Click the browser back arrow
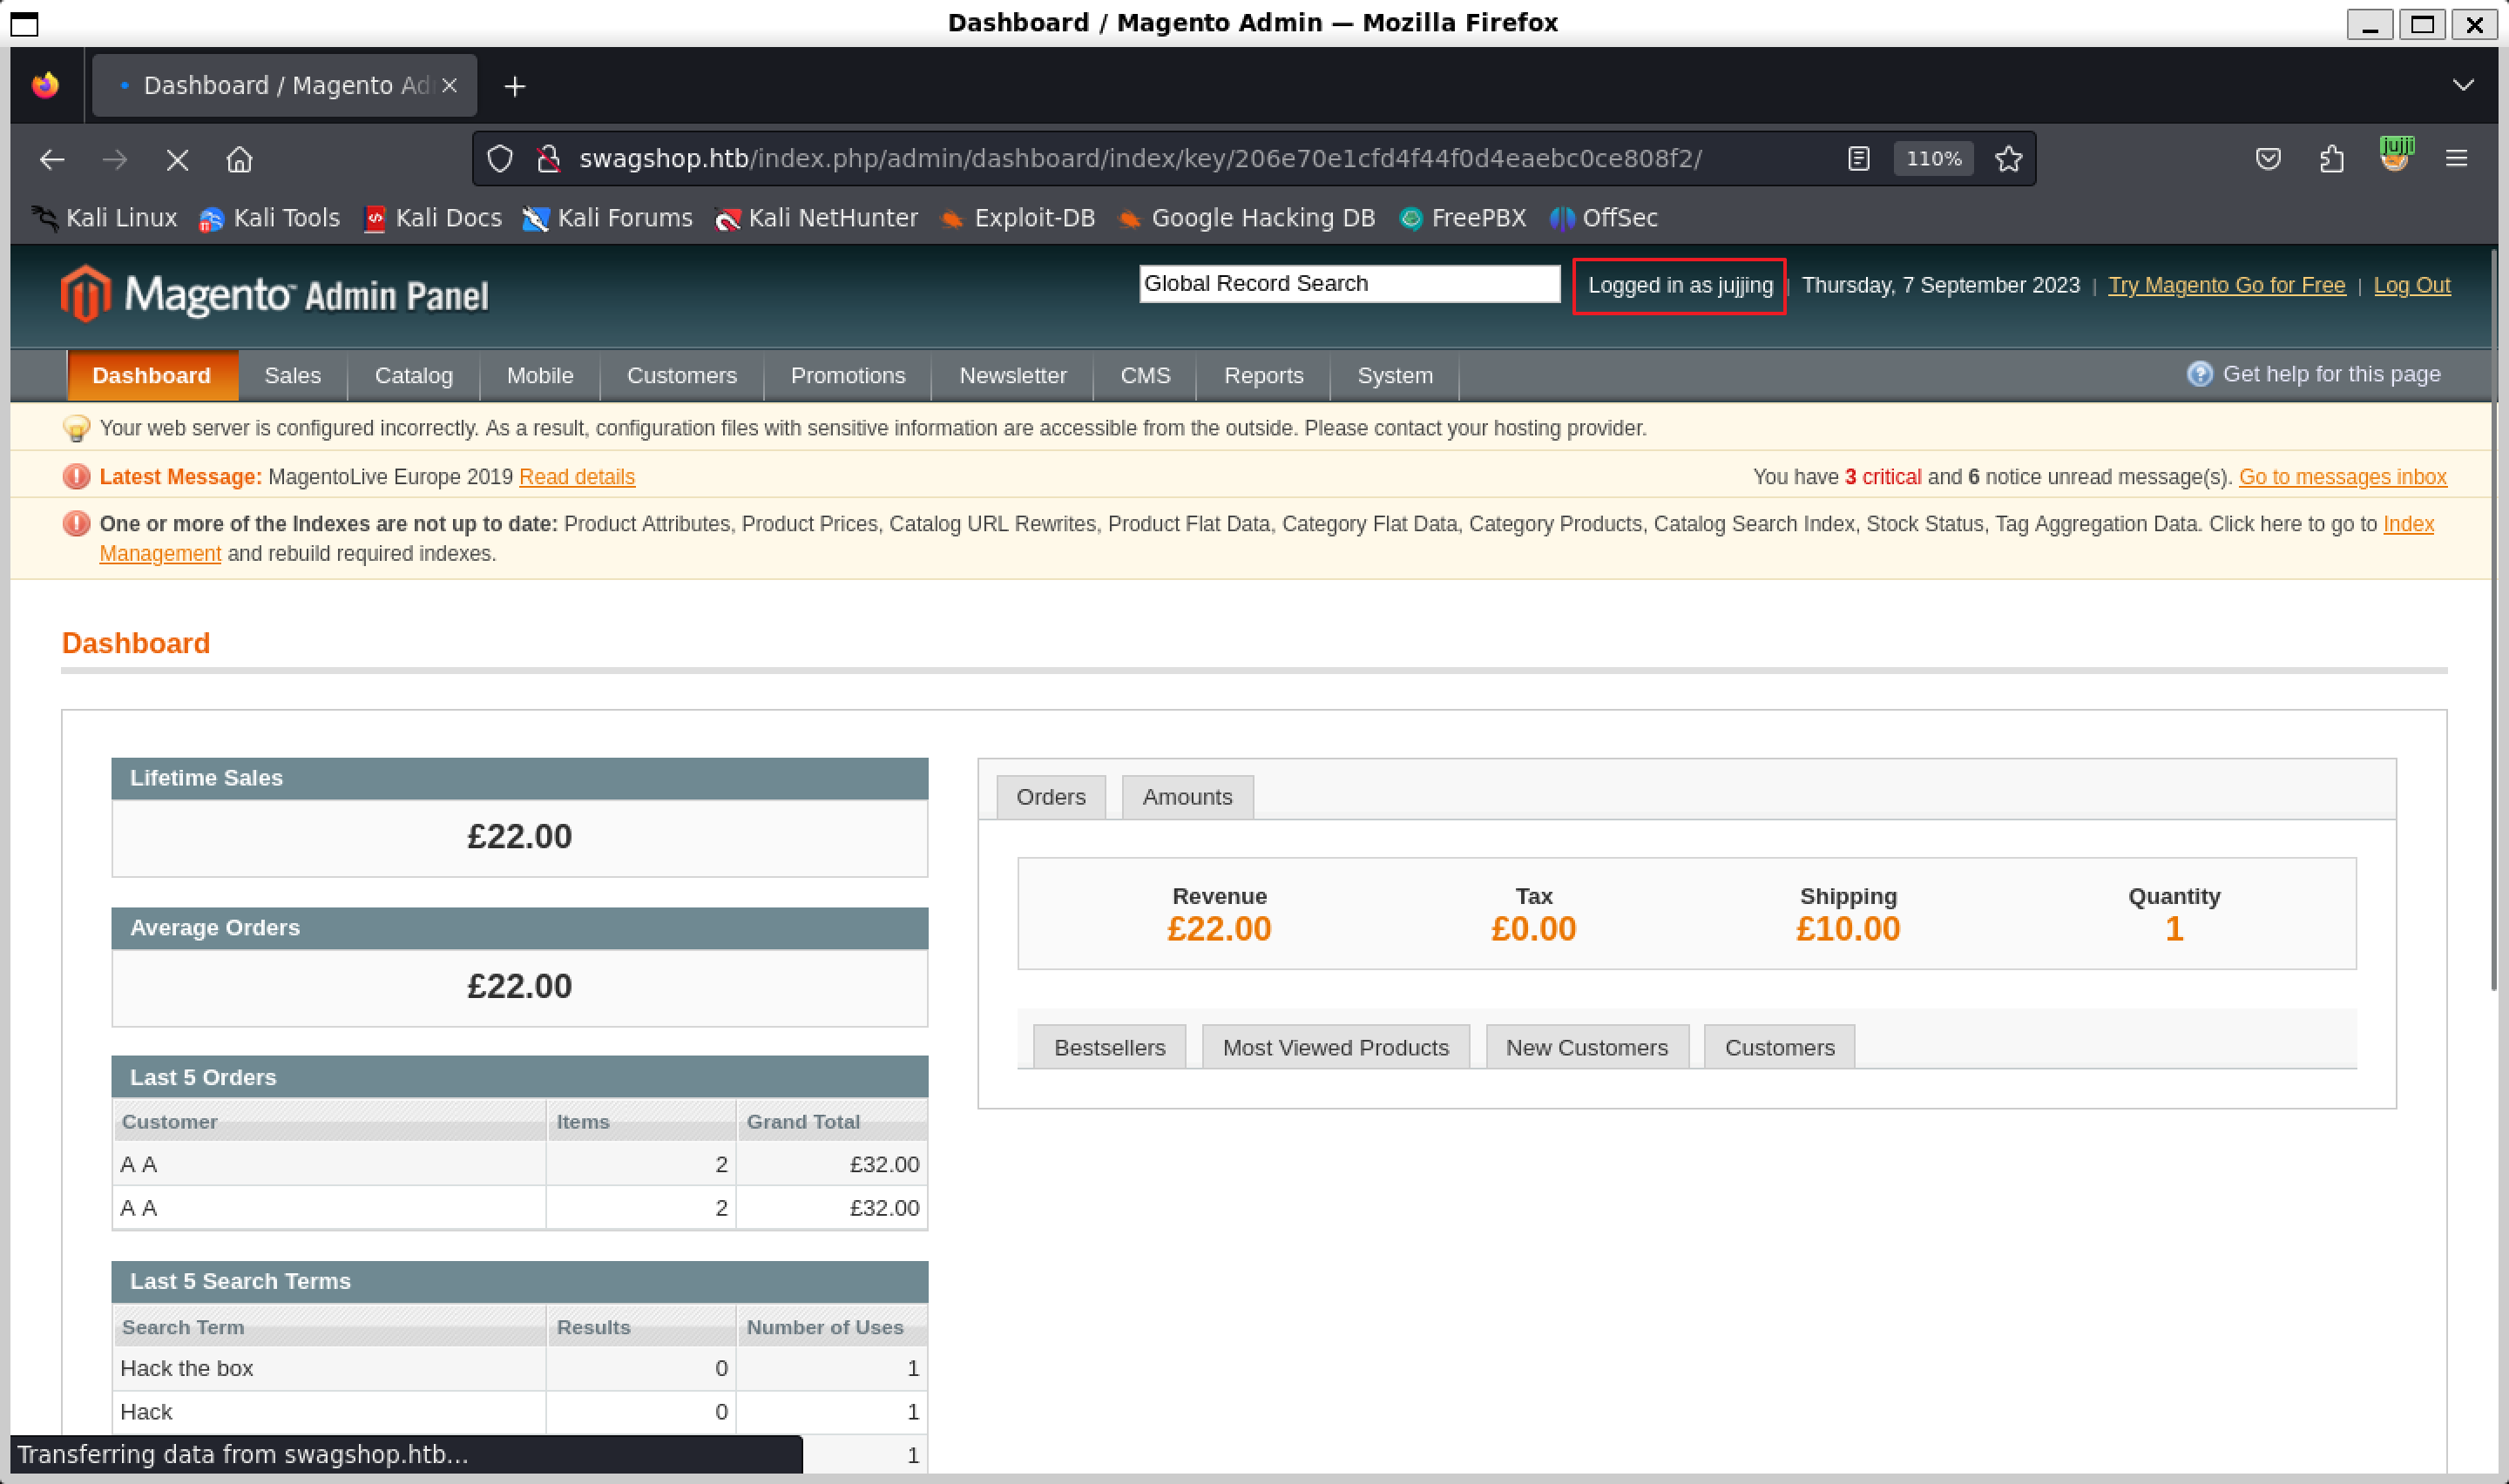2509x1484 pixels. point(52,159)
